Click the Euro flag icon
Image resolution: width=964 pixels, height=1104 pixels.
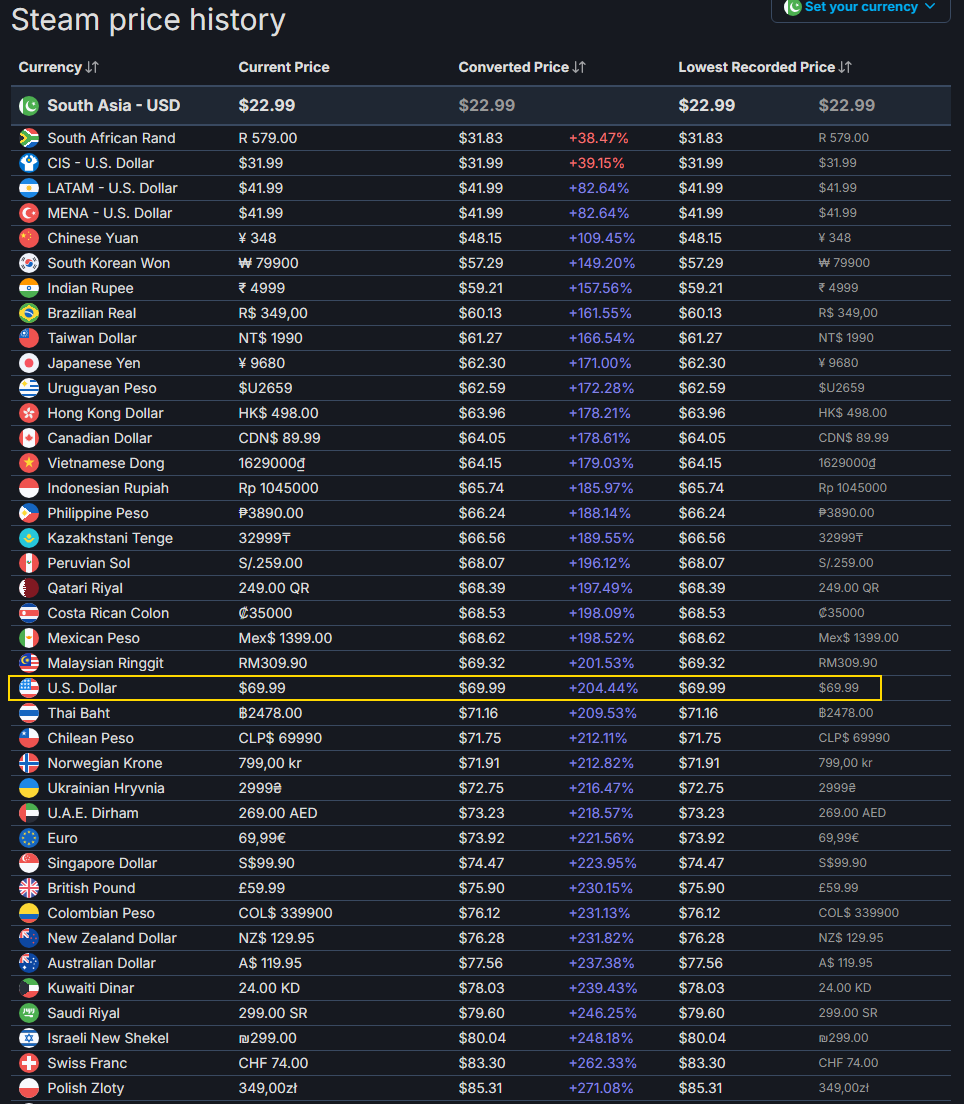coord(29,838)
